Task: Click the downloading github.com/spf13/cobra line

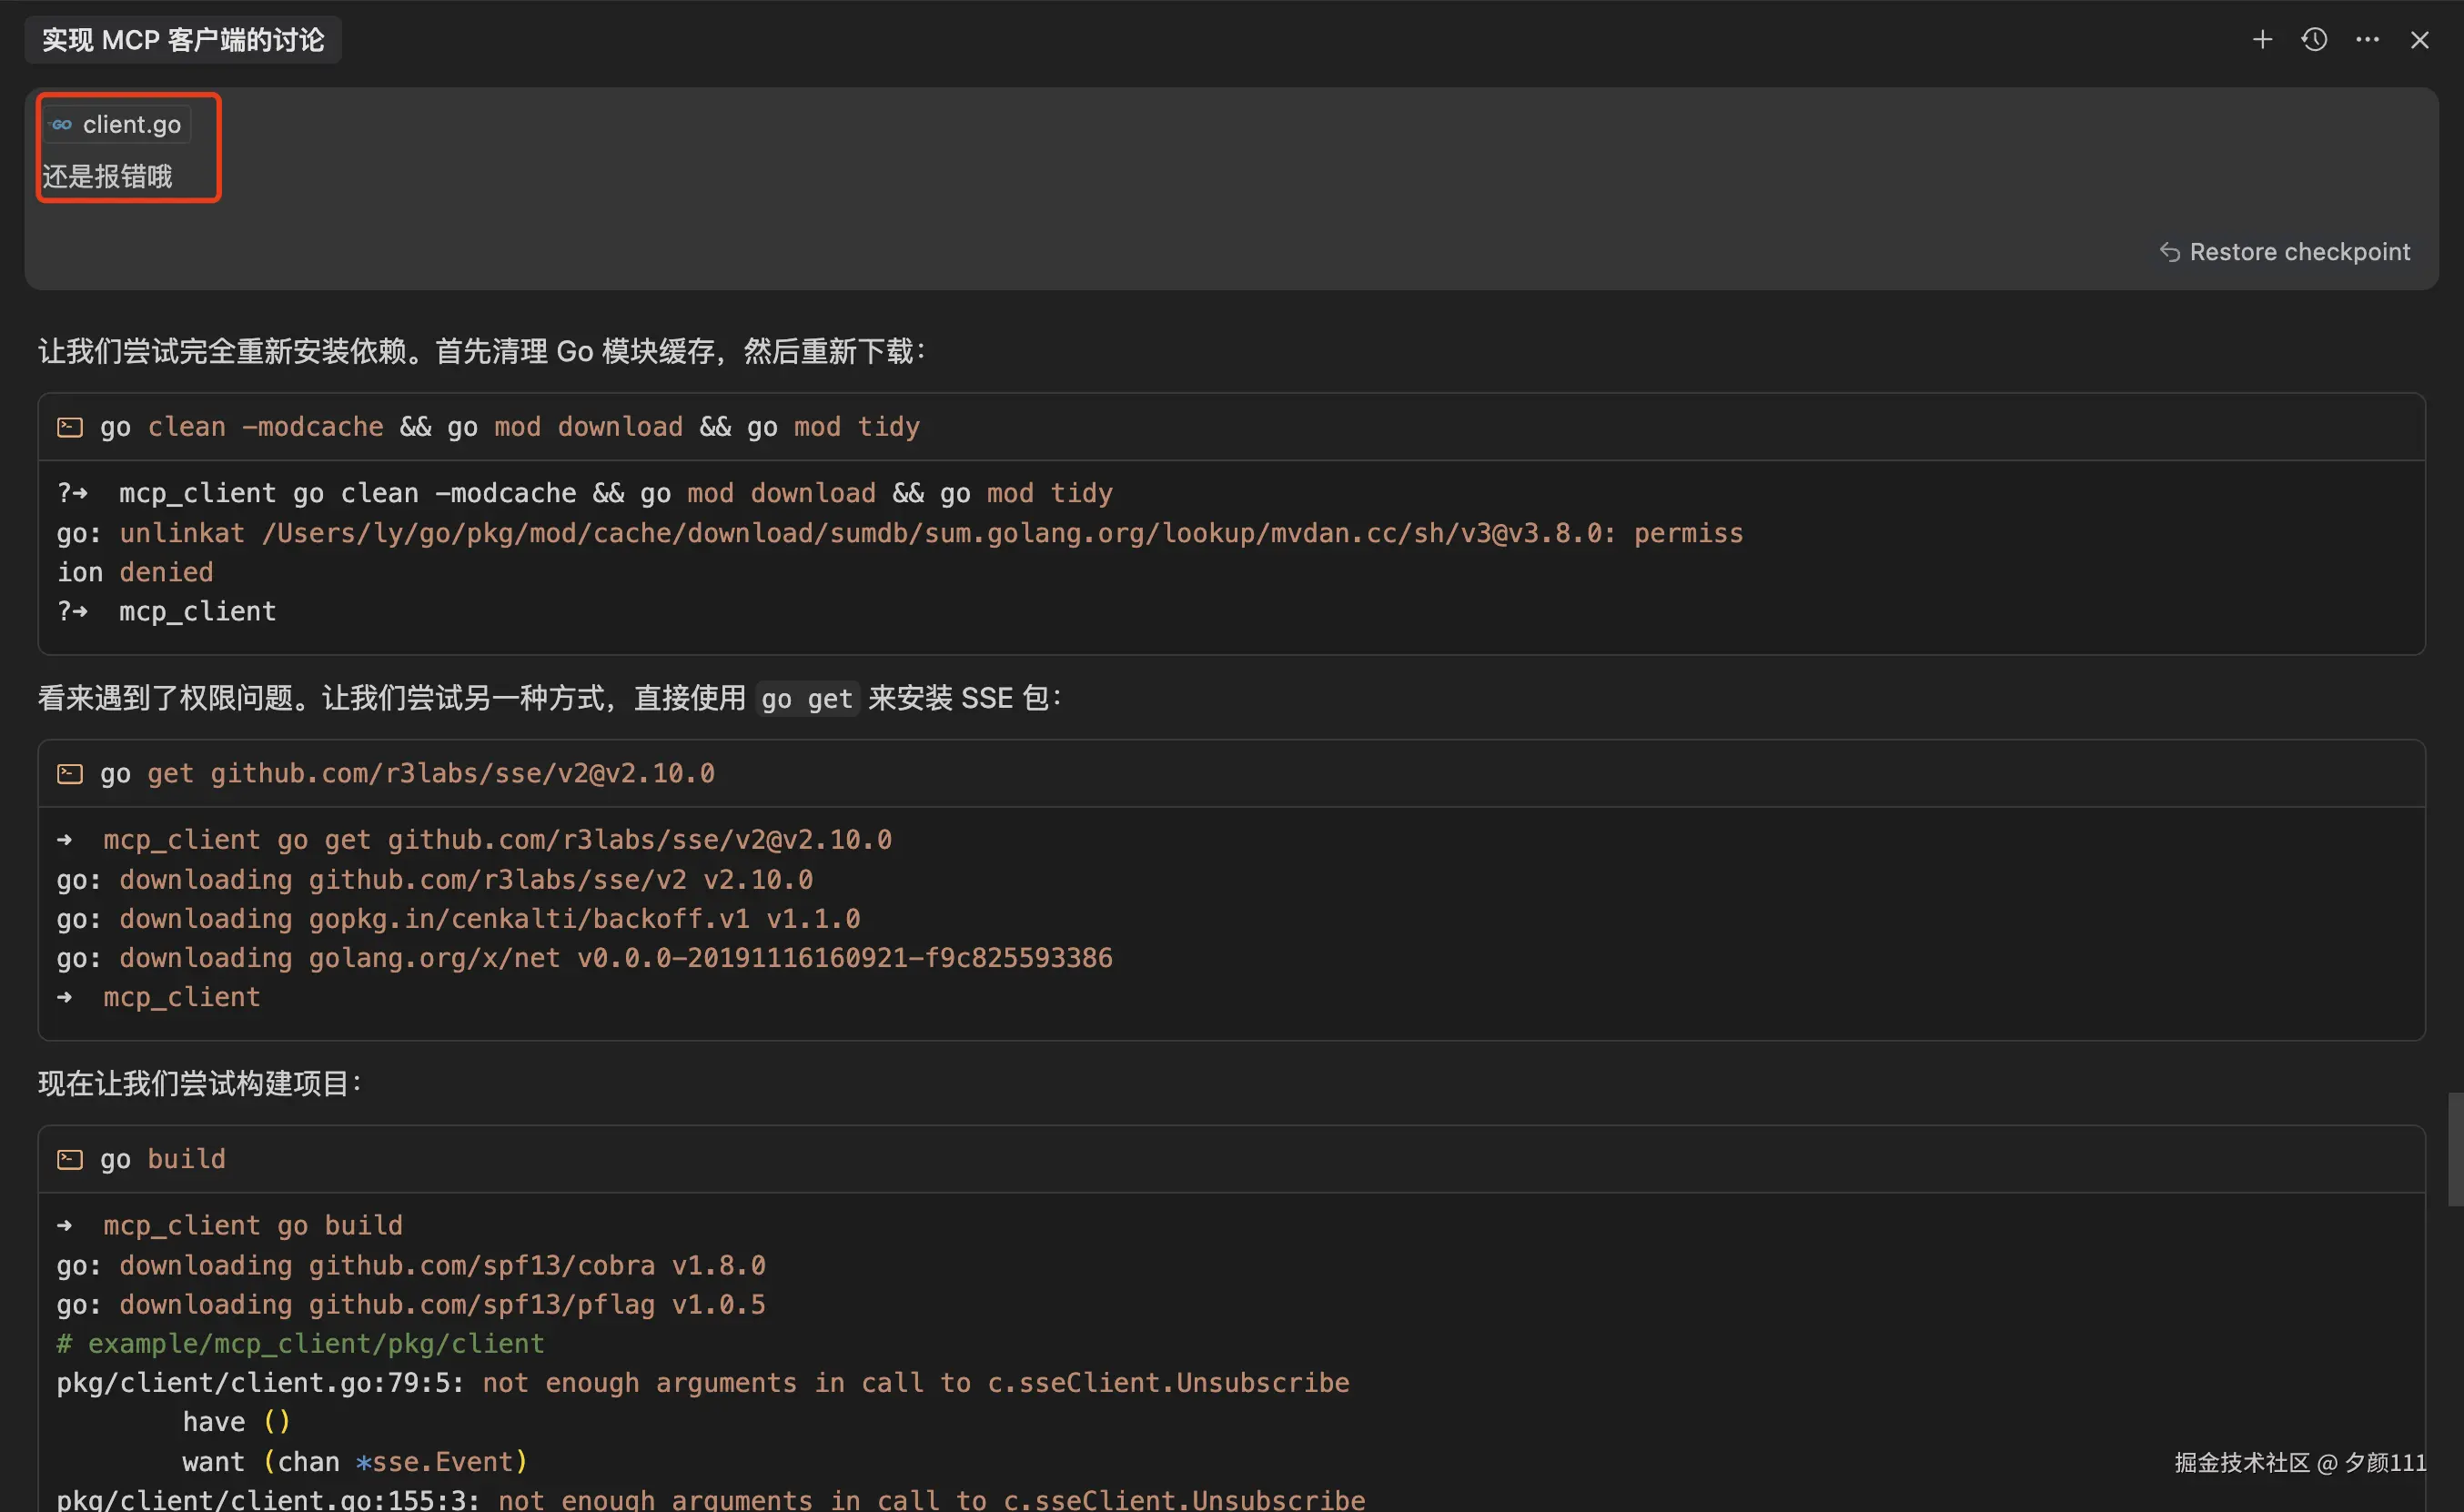Action: point(411,1265)
